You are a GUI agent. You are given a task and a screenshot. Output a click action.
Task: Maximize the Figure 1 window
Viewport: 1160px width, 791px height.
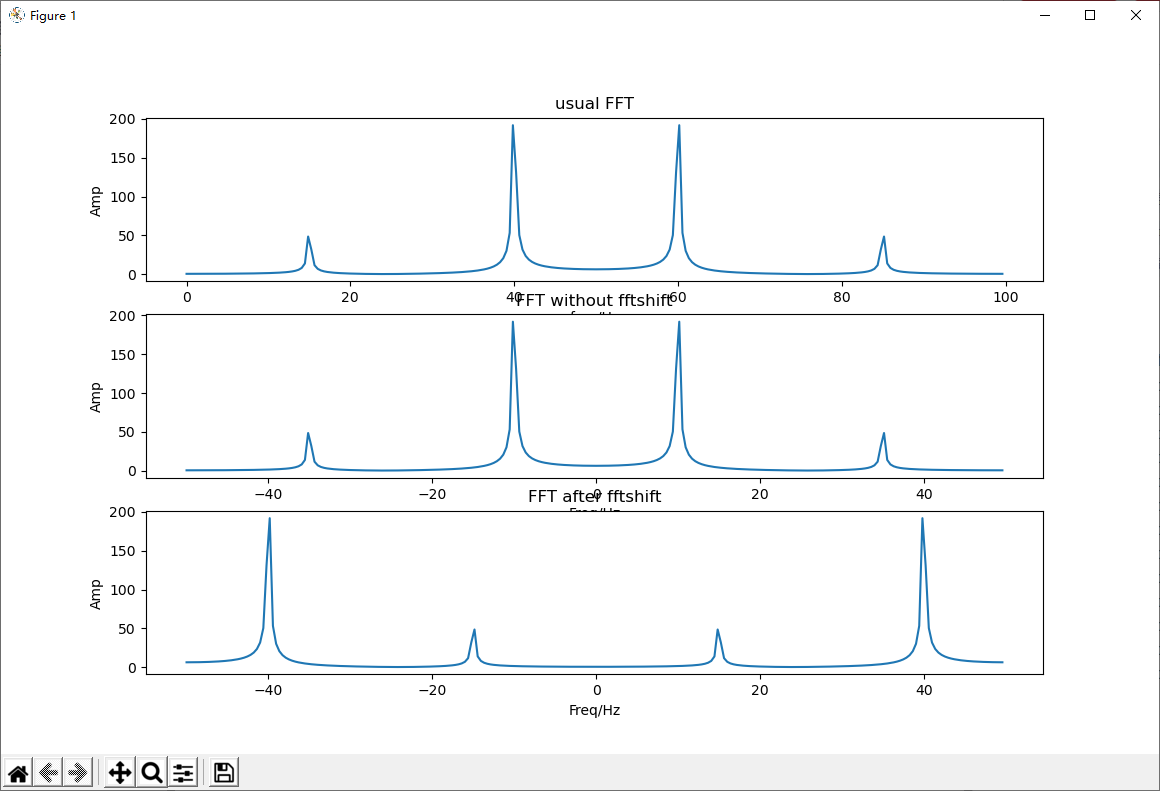click(x=1090, y=15)
